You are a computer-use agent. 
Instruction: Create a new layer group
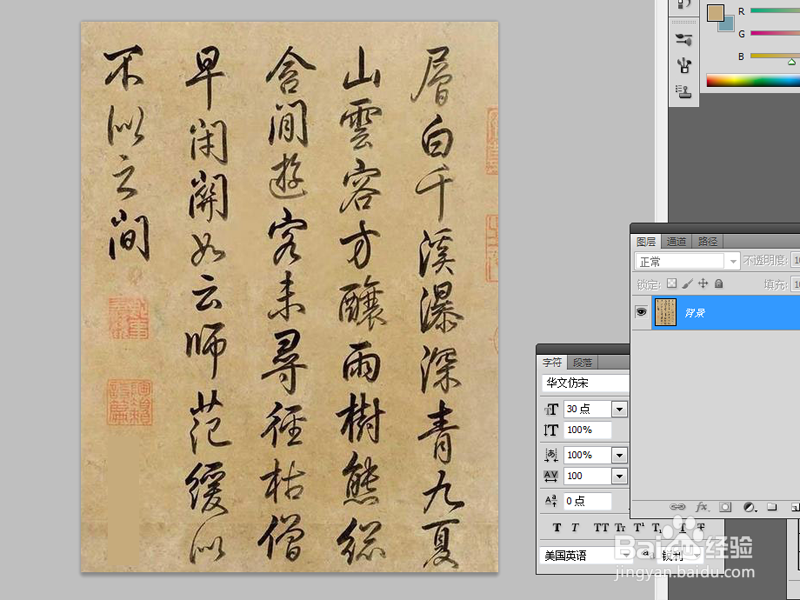point(772,507)
